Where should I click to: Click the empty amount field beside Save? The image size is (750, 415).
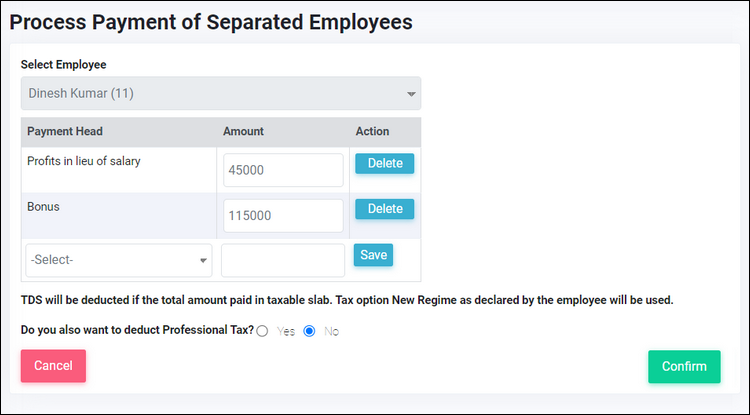coord(283,260)
